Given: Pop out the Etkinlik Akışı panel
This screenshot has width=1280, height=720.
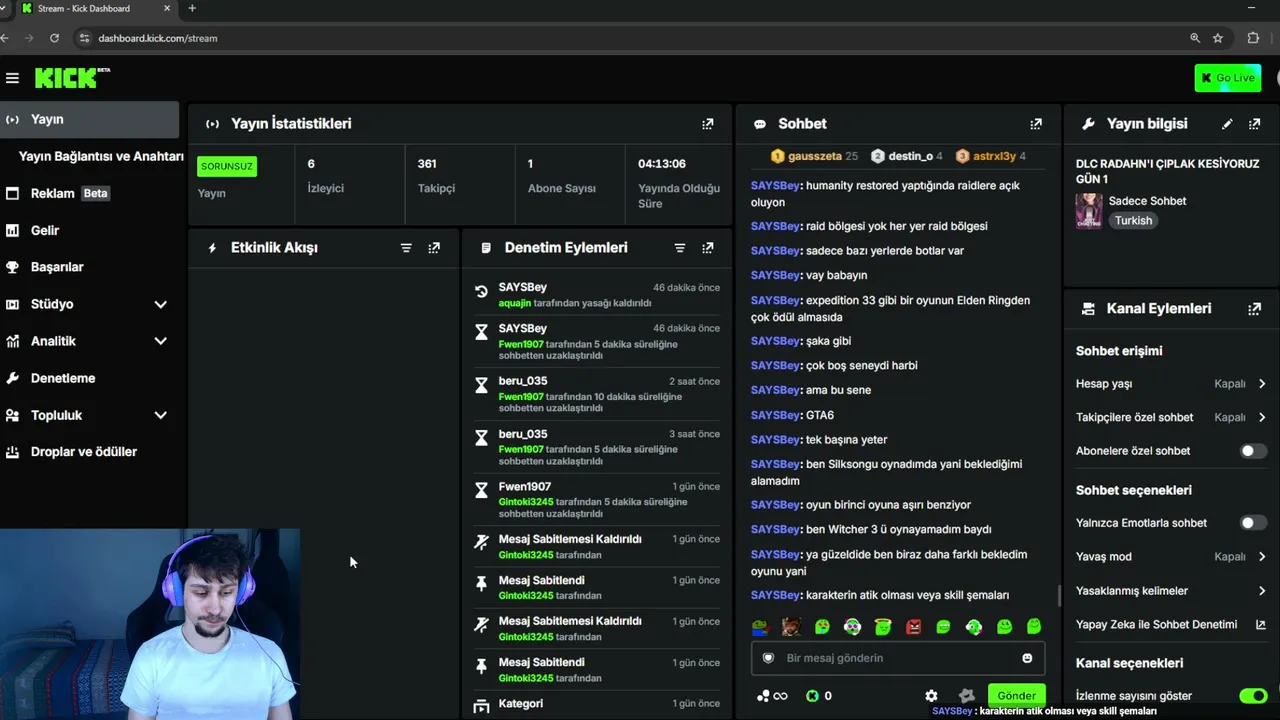Looking at the screenshot, I should [x=434, y=248].
